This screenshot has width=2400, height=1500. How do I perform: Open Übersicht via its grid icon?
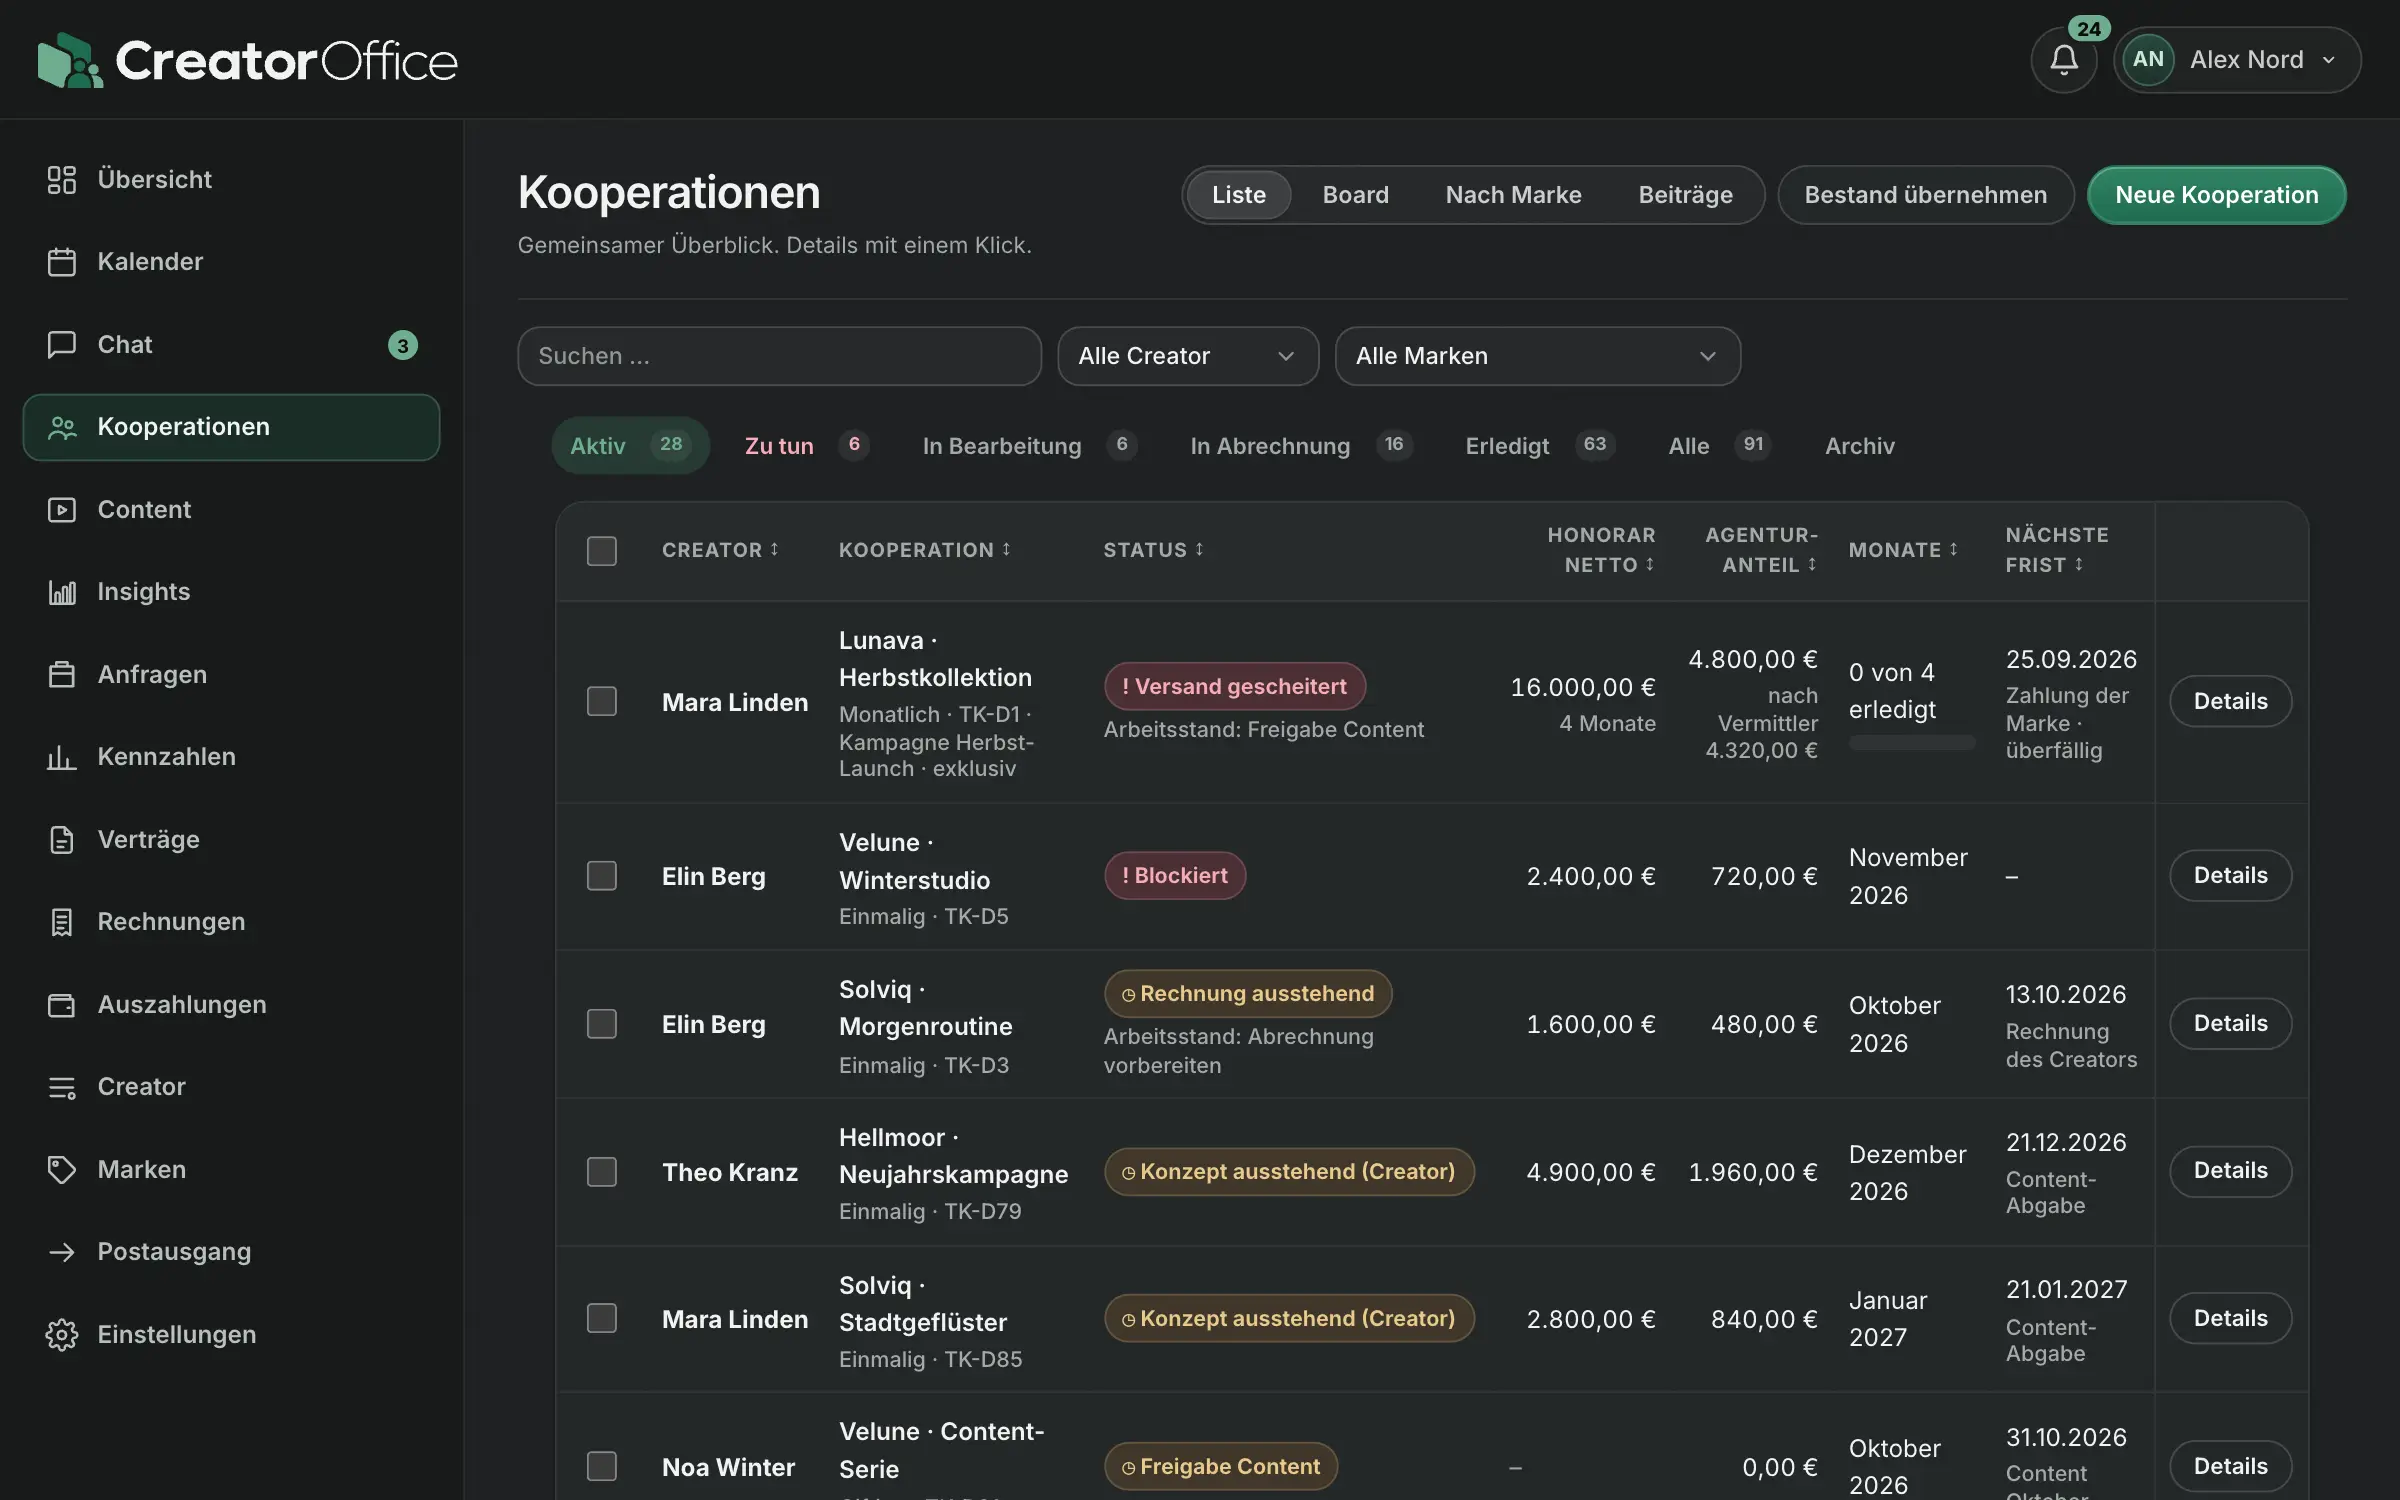click(x=62, y=180)
